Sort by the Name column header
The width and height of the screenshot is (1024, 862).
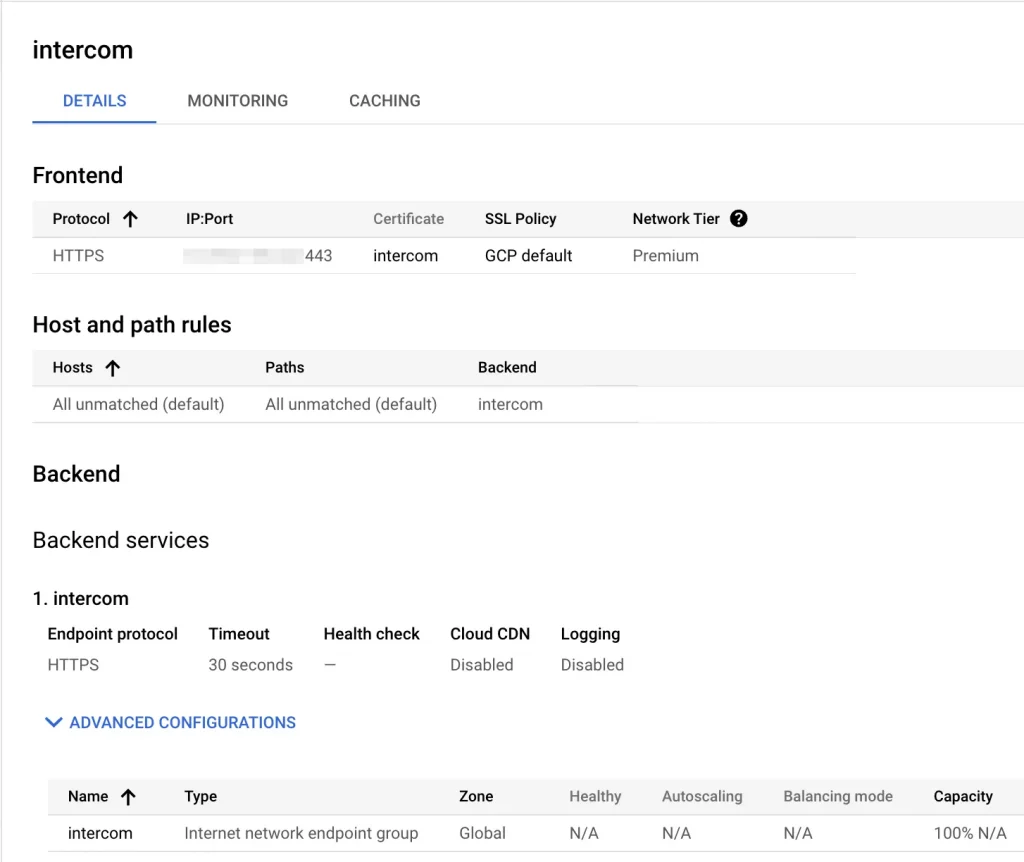(88, 797)
